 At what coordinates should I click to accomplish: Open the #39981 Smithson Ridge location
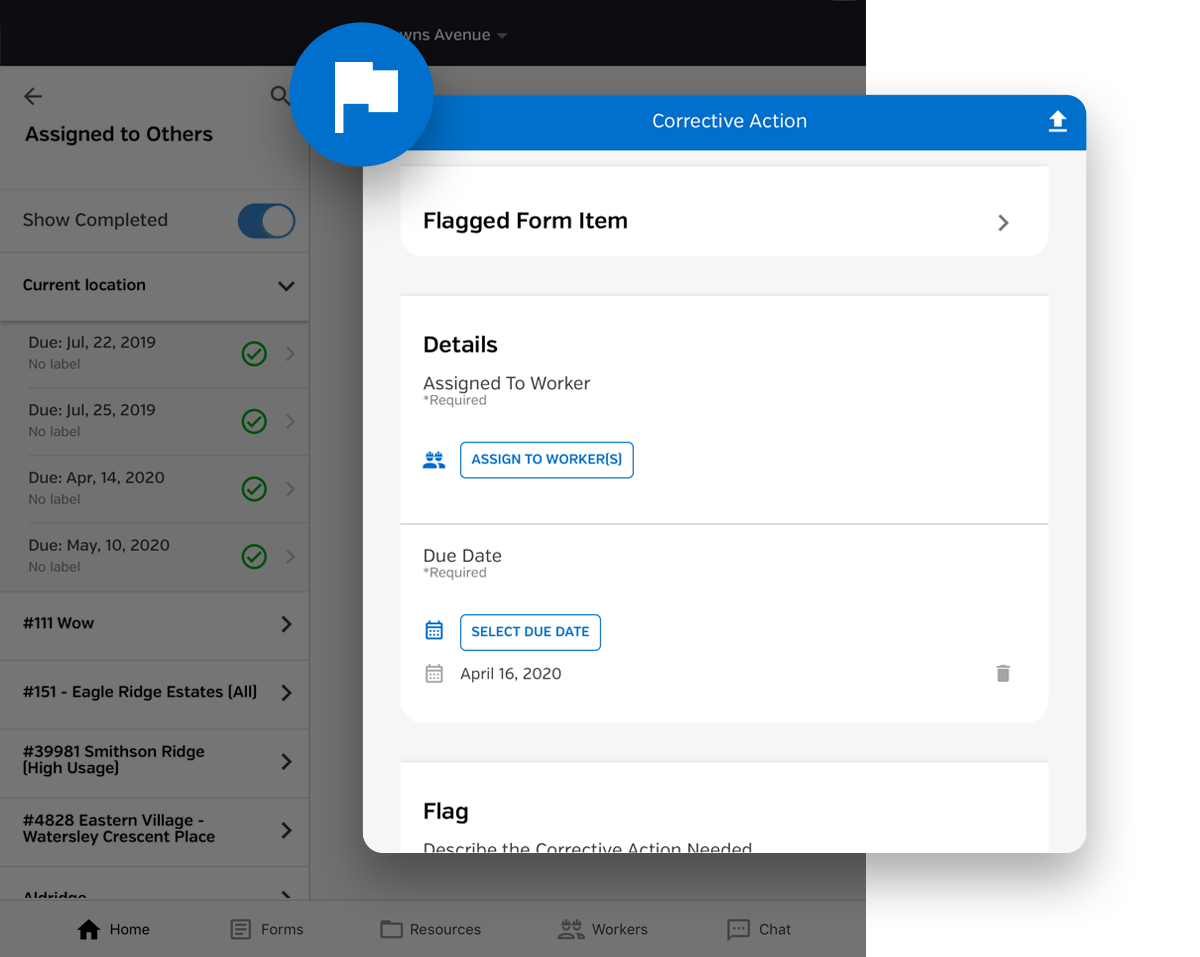[286, 762]
